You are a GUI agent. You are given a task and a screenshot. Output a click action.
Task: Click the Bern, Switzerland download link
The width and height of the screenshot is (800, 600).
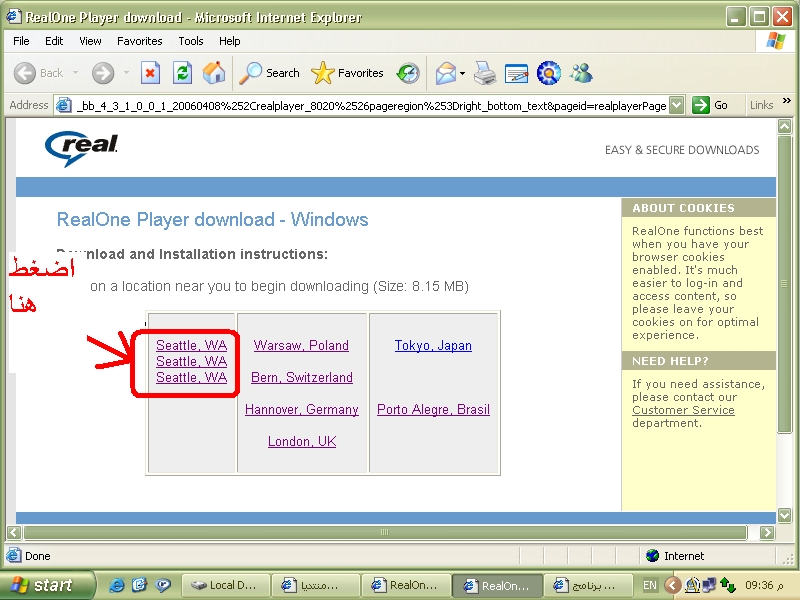coord(302,378)
